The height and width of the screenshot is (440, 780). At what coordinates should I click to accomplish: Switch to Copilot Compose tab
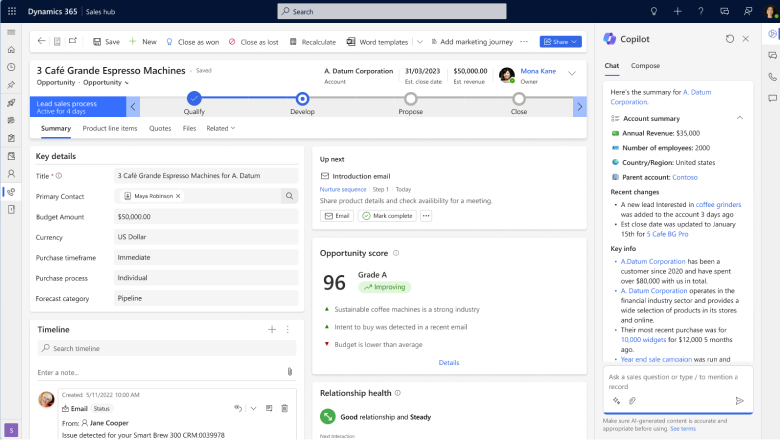[645, 66]
